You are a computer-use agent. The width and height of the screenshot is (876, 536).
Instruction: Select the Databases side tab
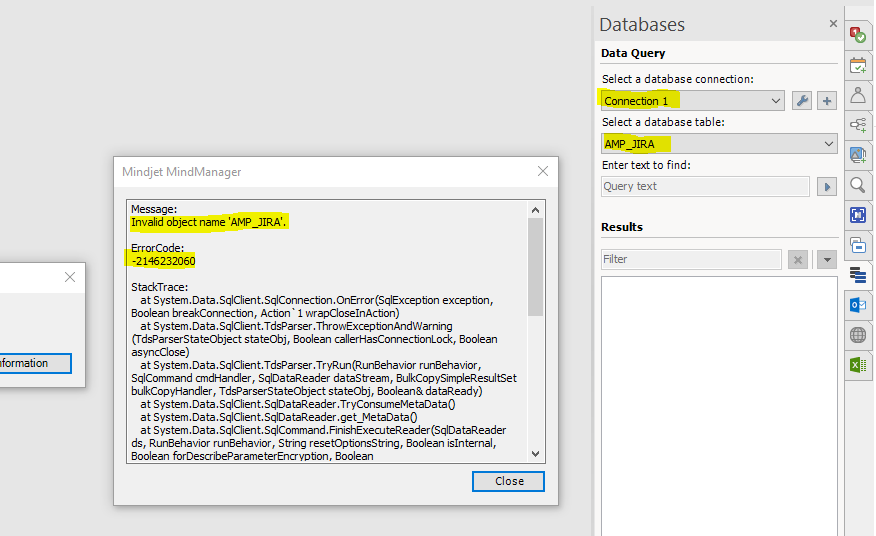[x=858, y=274]
